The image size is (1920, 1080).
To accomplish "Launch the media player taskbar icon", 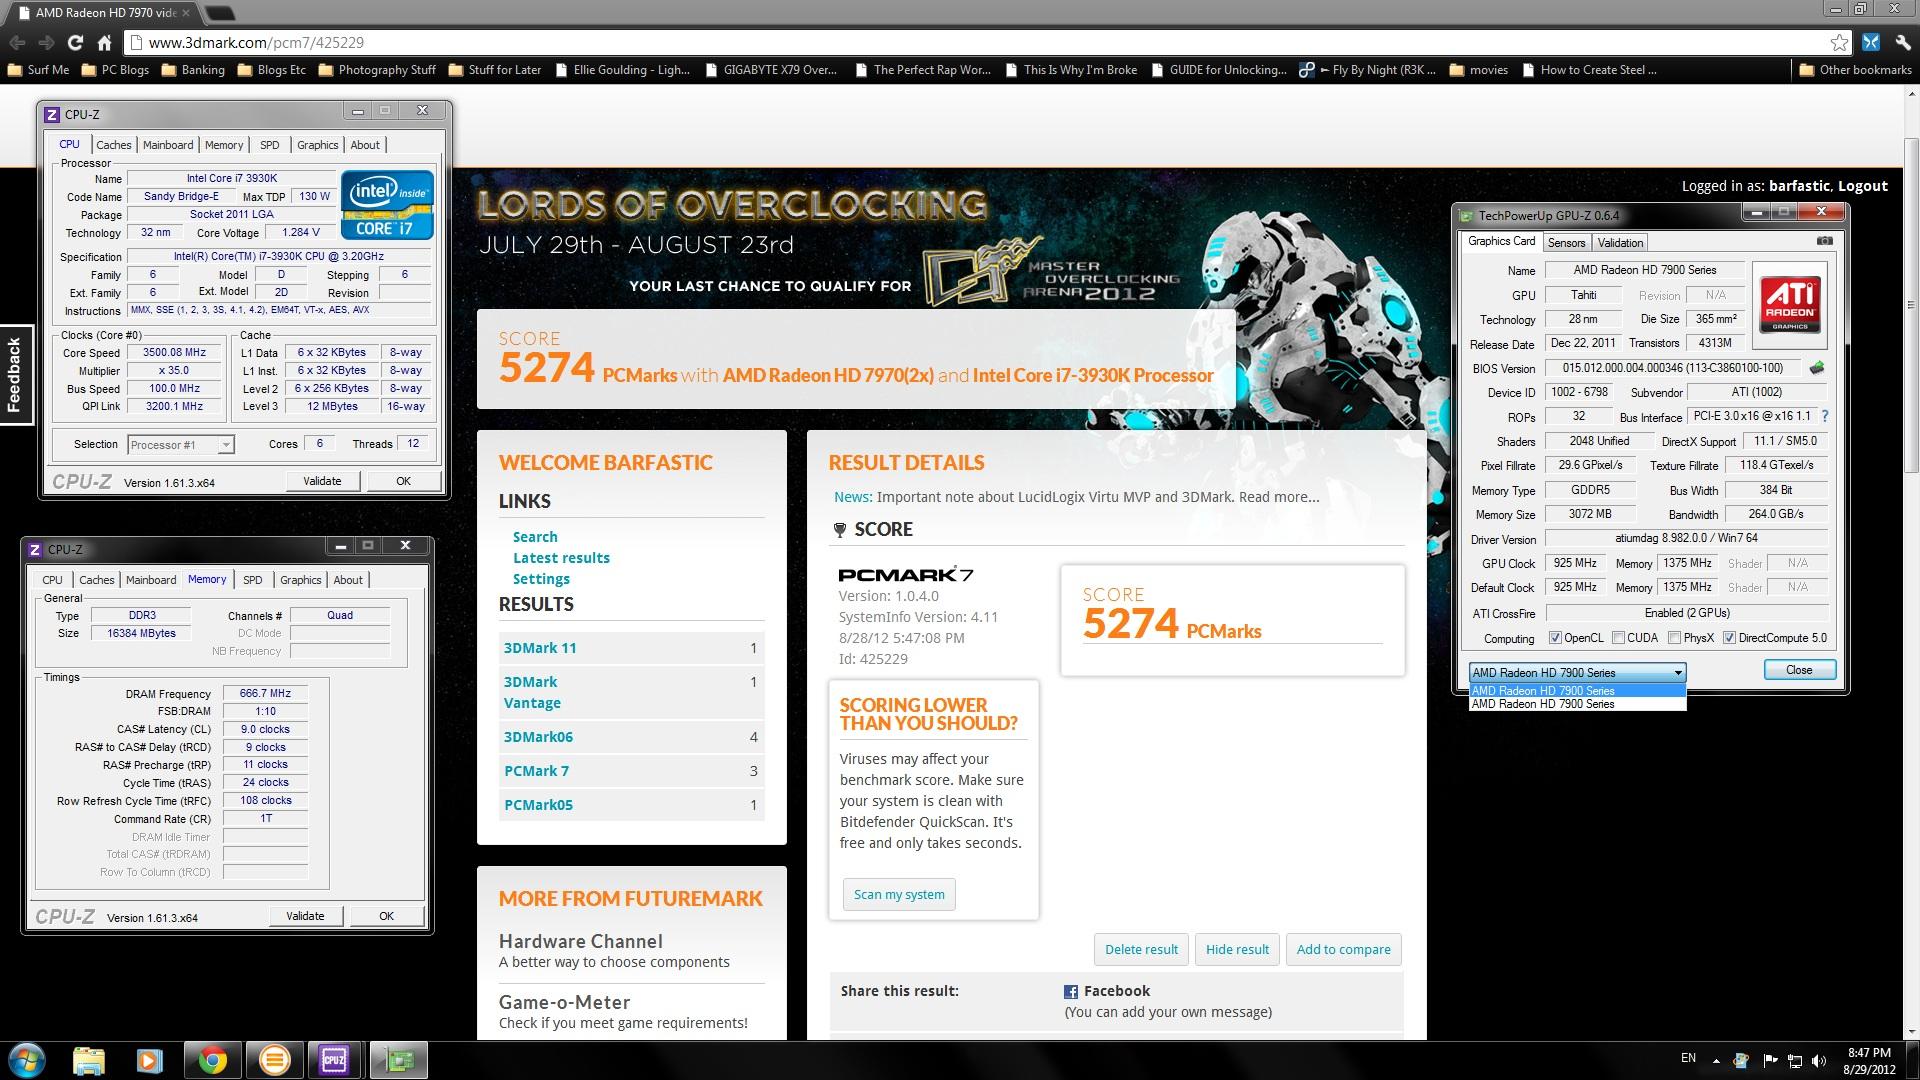I will click(x=149, y=1060).
